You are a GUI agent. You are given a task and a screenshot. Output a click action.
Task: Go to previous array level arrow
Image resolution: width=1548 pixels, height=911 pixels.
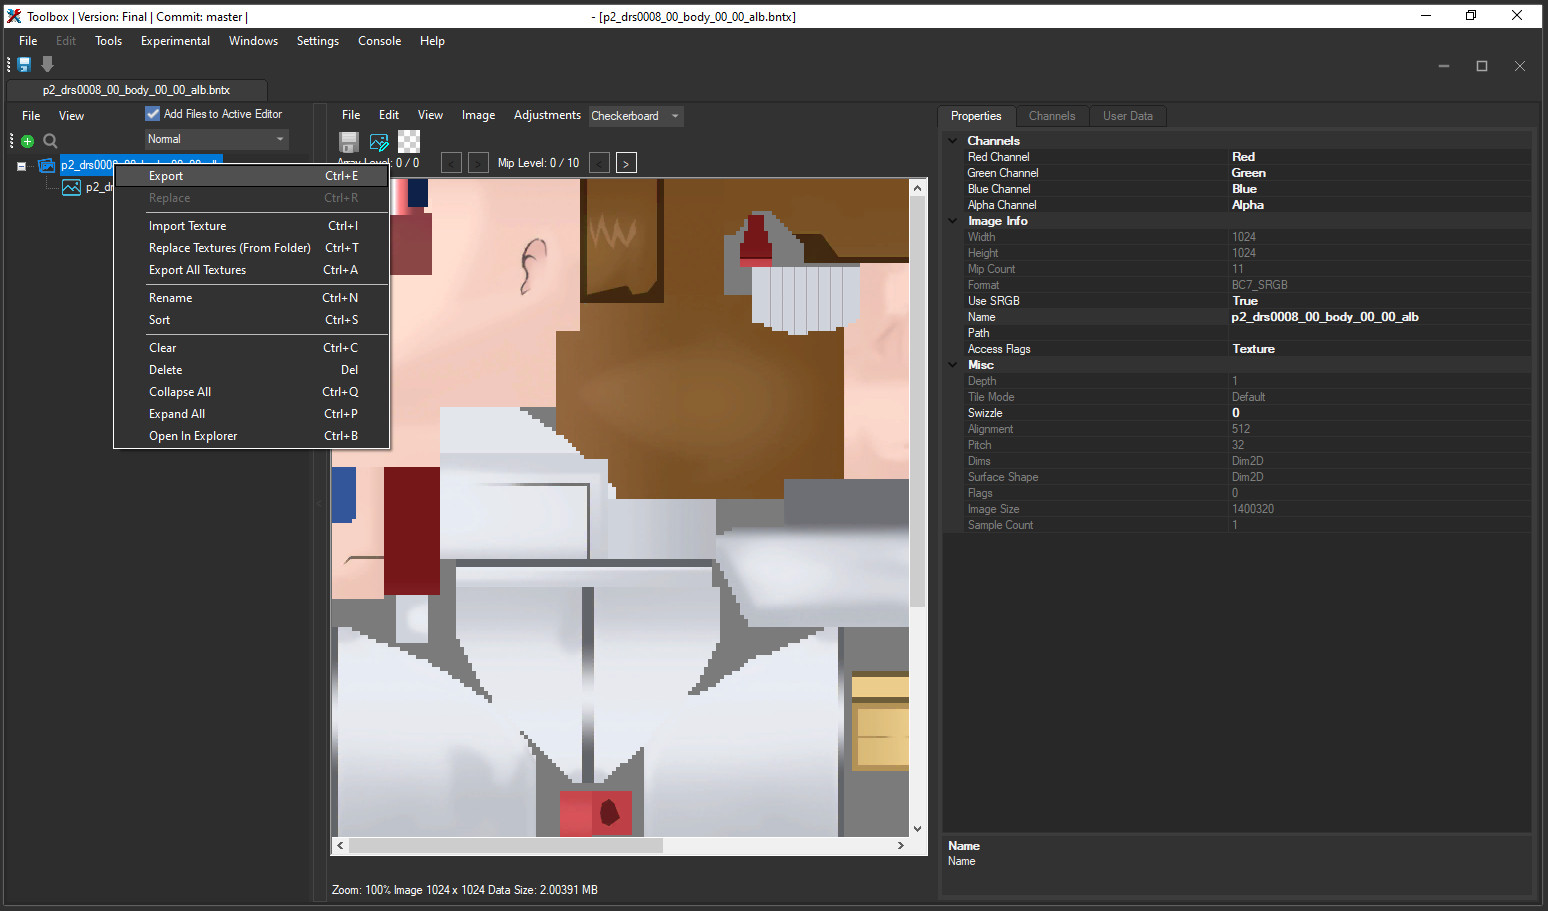click(451, 163)
